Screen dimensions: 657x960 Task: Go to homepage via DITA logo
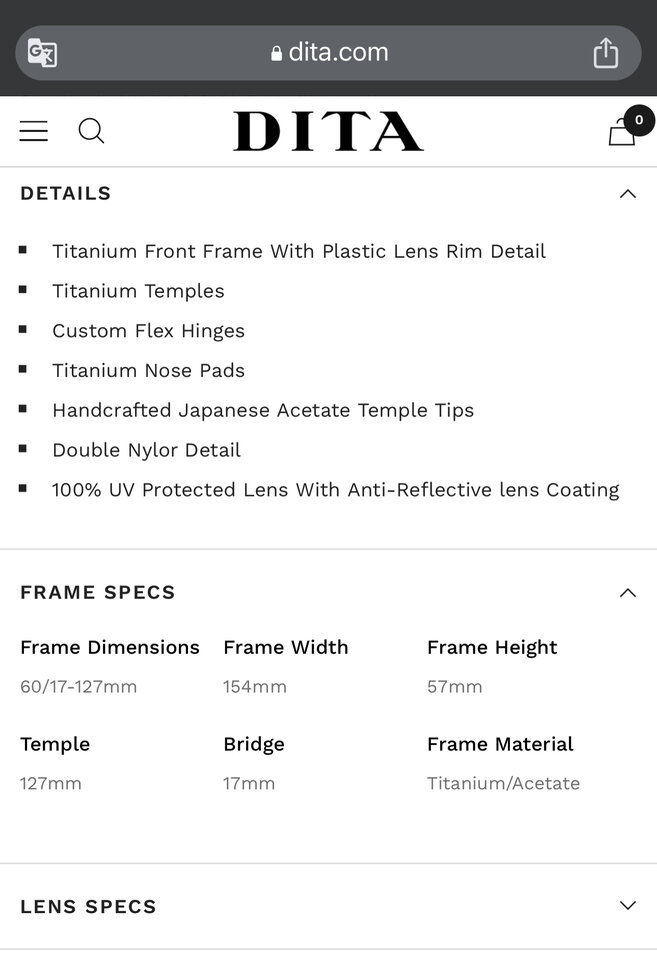328,131
